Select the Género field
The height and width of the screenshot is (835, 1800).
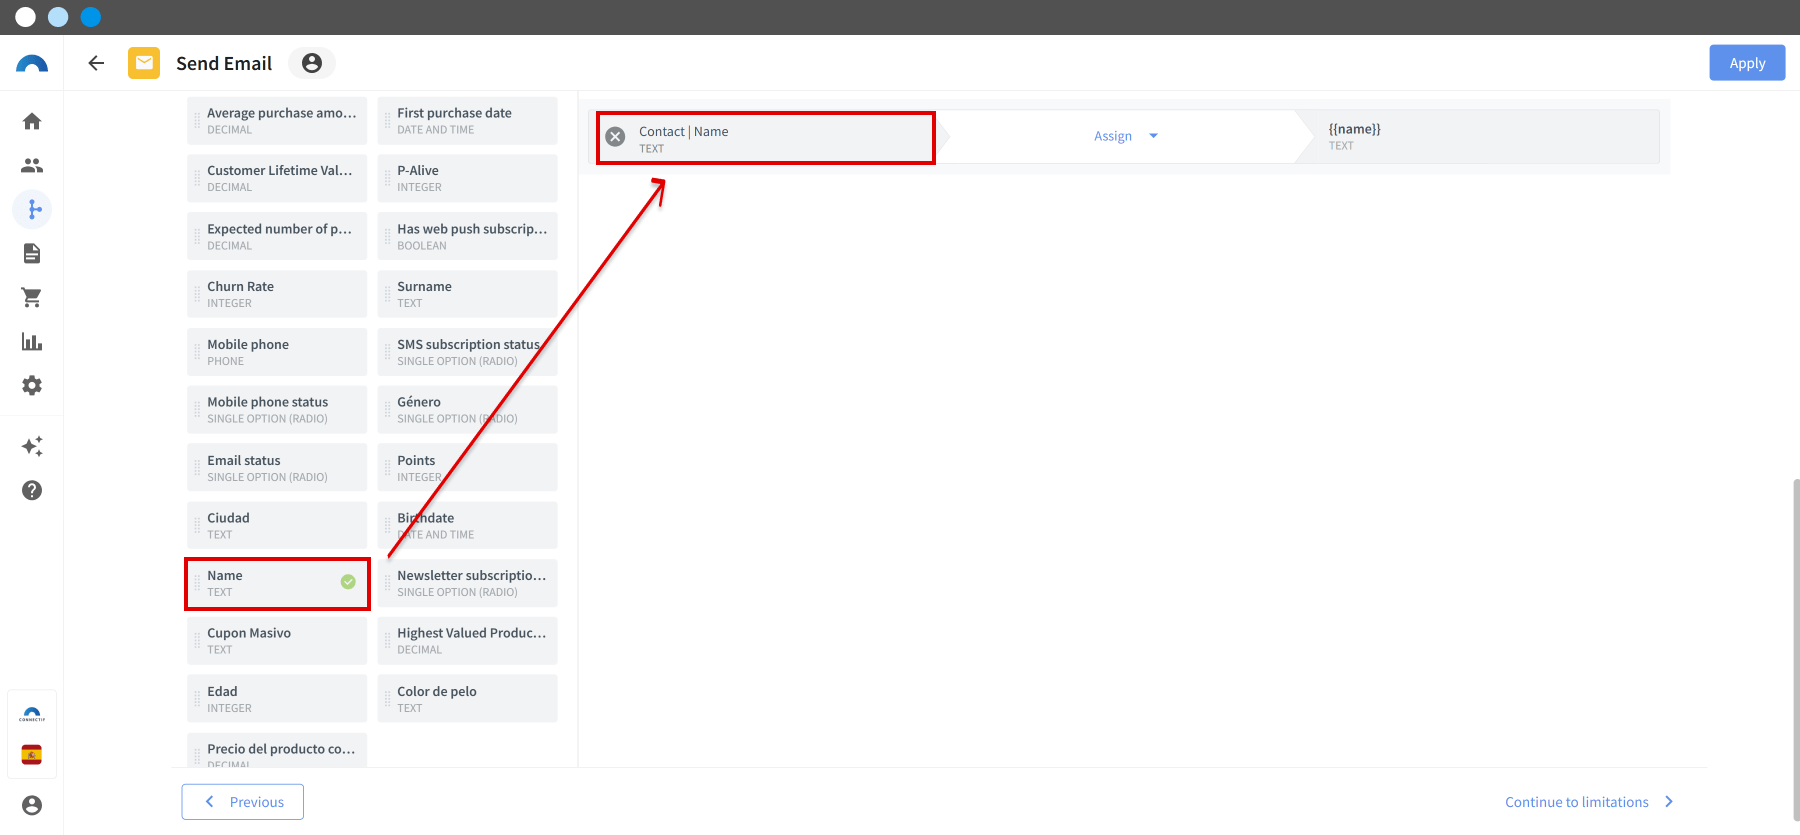coord(467,410)
